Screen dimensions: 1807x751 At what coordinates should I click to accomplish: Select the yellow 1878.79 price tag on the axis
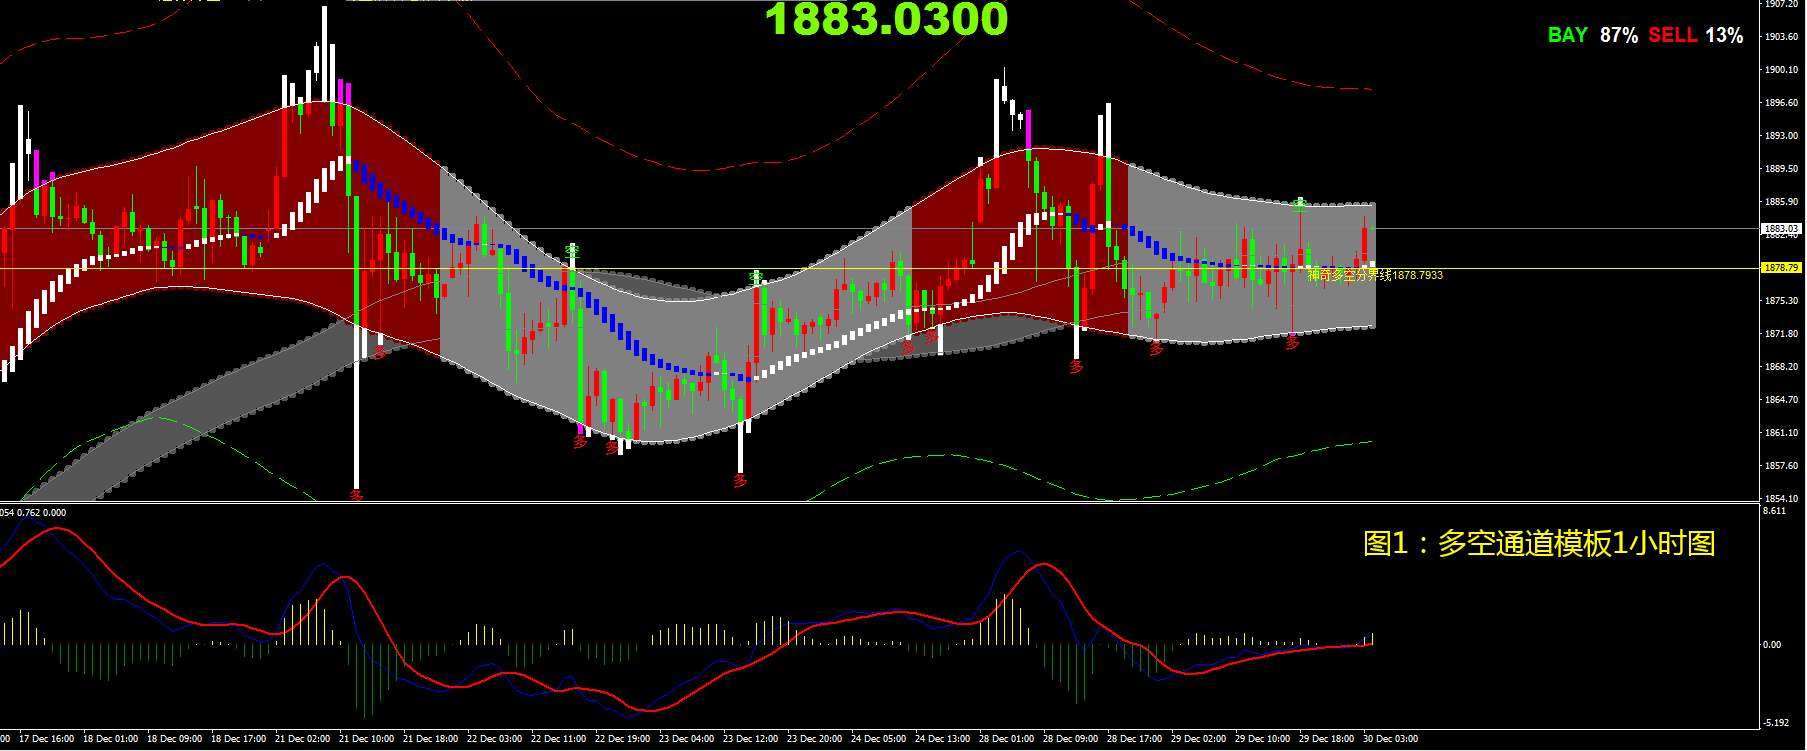1782,268
